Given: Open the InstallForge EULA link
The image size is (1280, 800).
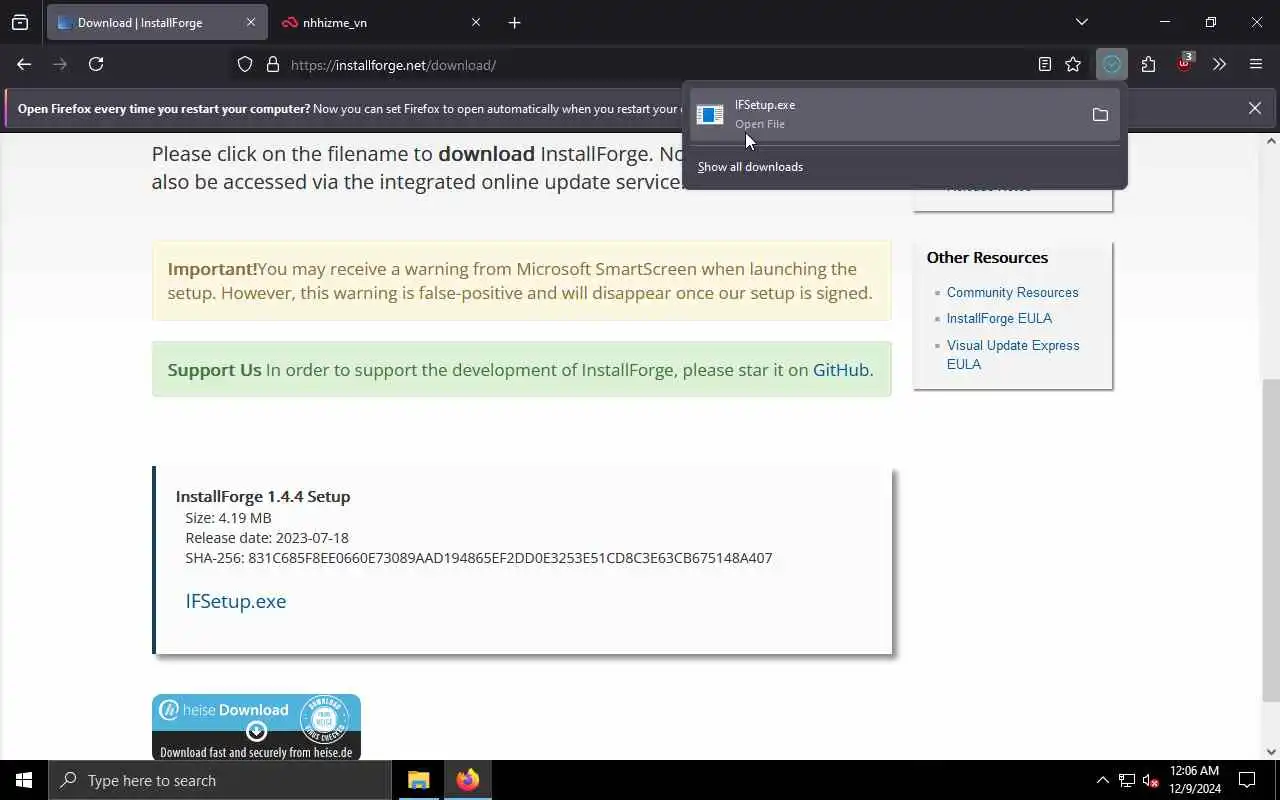Looking at the screenshot, I should (x=999, y=318).
